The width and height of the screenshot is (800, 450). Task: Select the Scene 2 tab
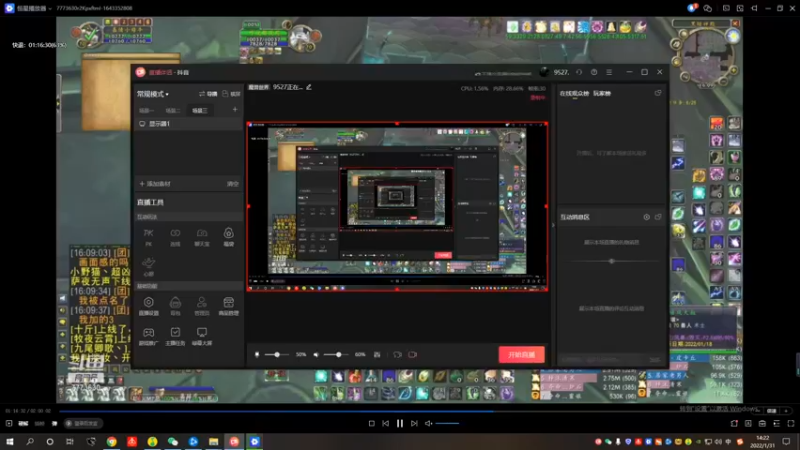[x=172, y=110]
